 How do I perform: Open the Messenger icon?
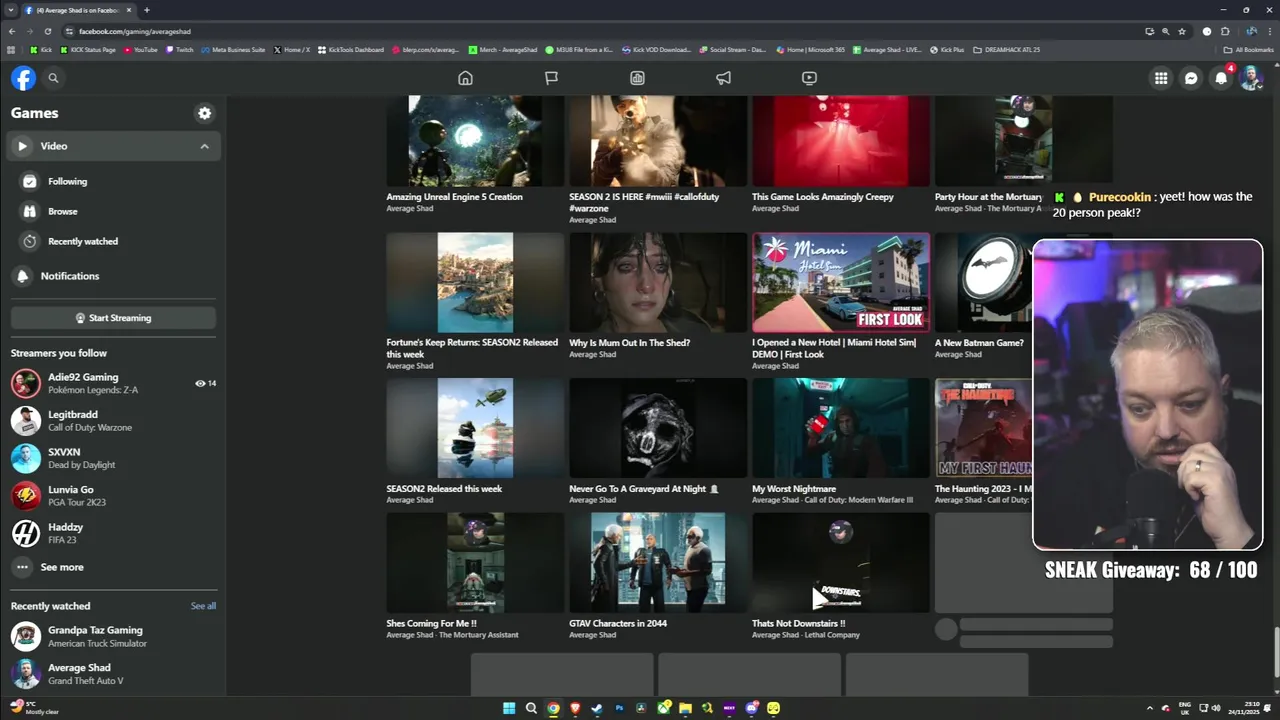pos(1191,78)
